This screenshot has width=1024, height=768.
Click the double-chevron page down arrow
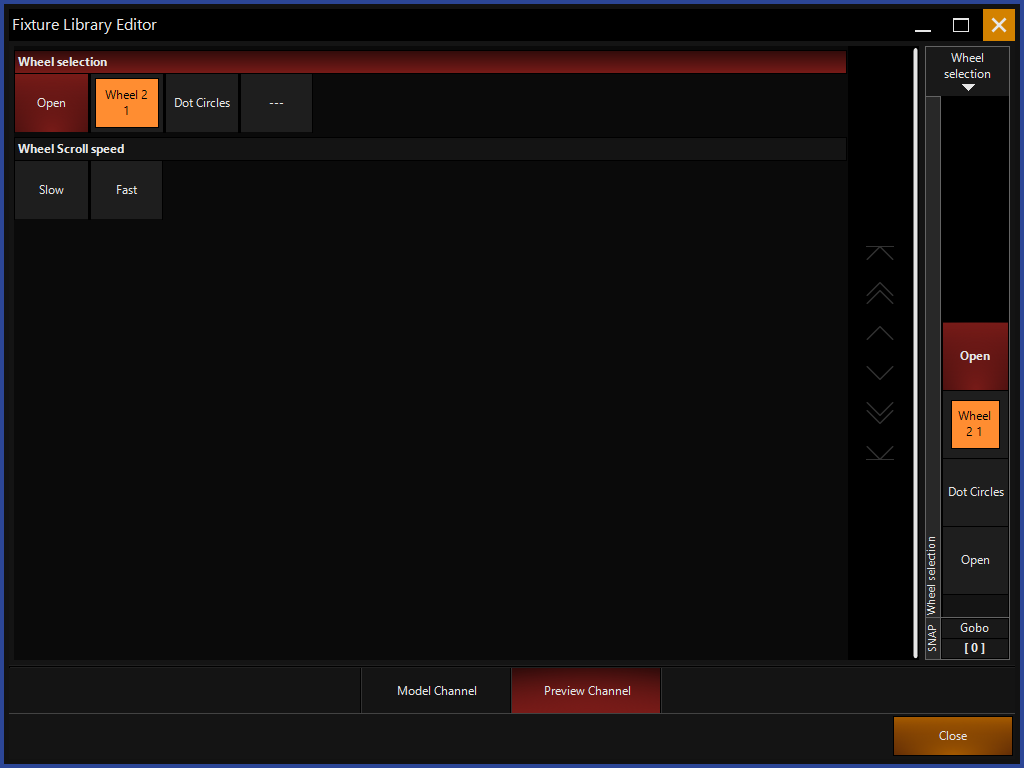click(x=880, y=413)
